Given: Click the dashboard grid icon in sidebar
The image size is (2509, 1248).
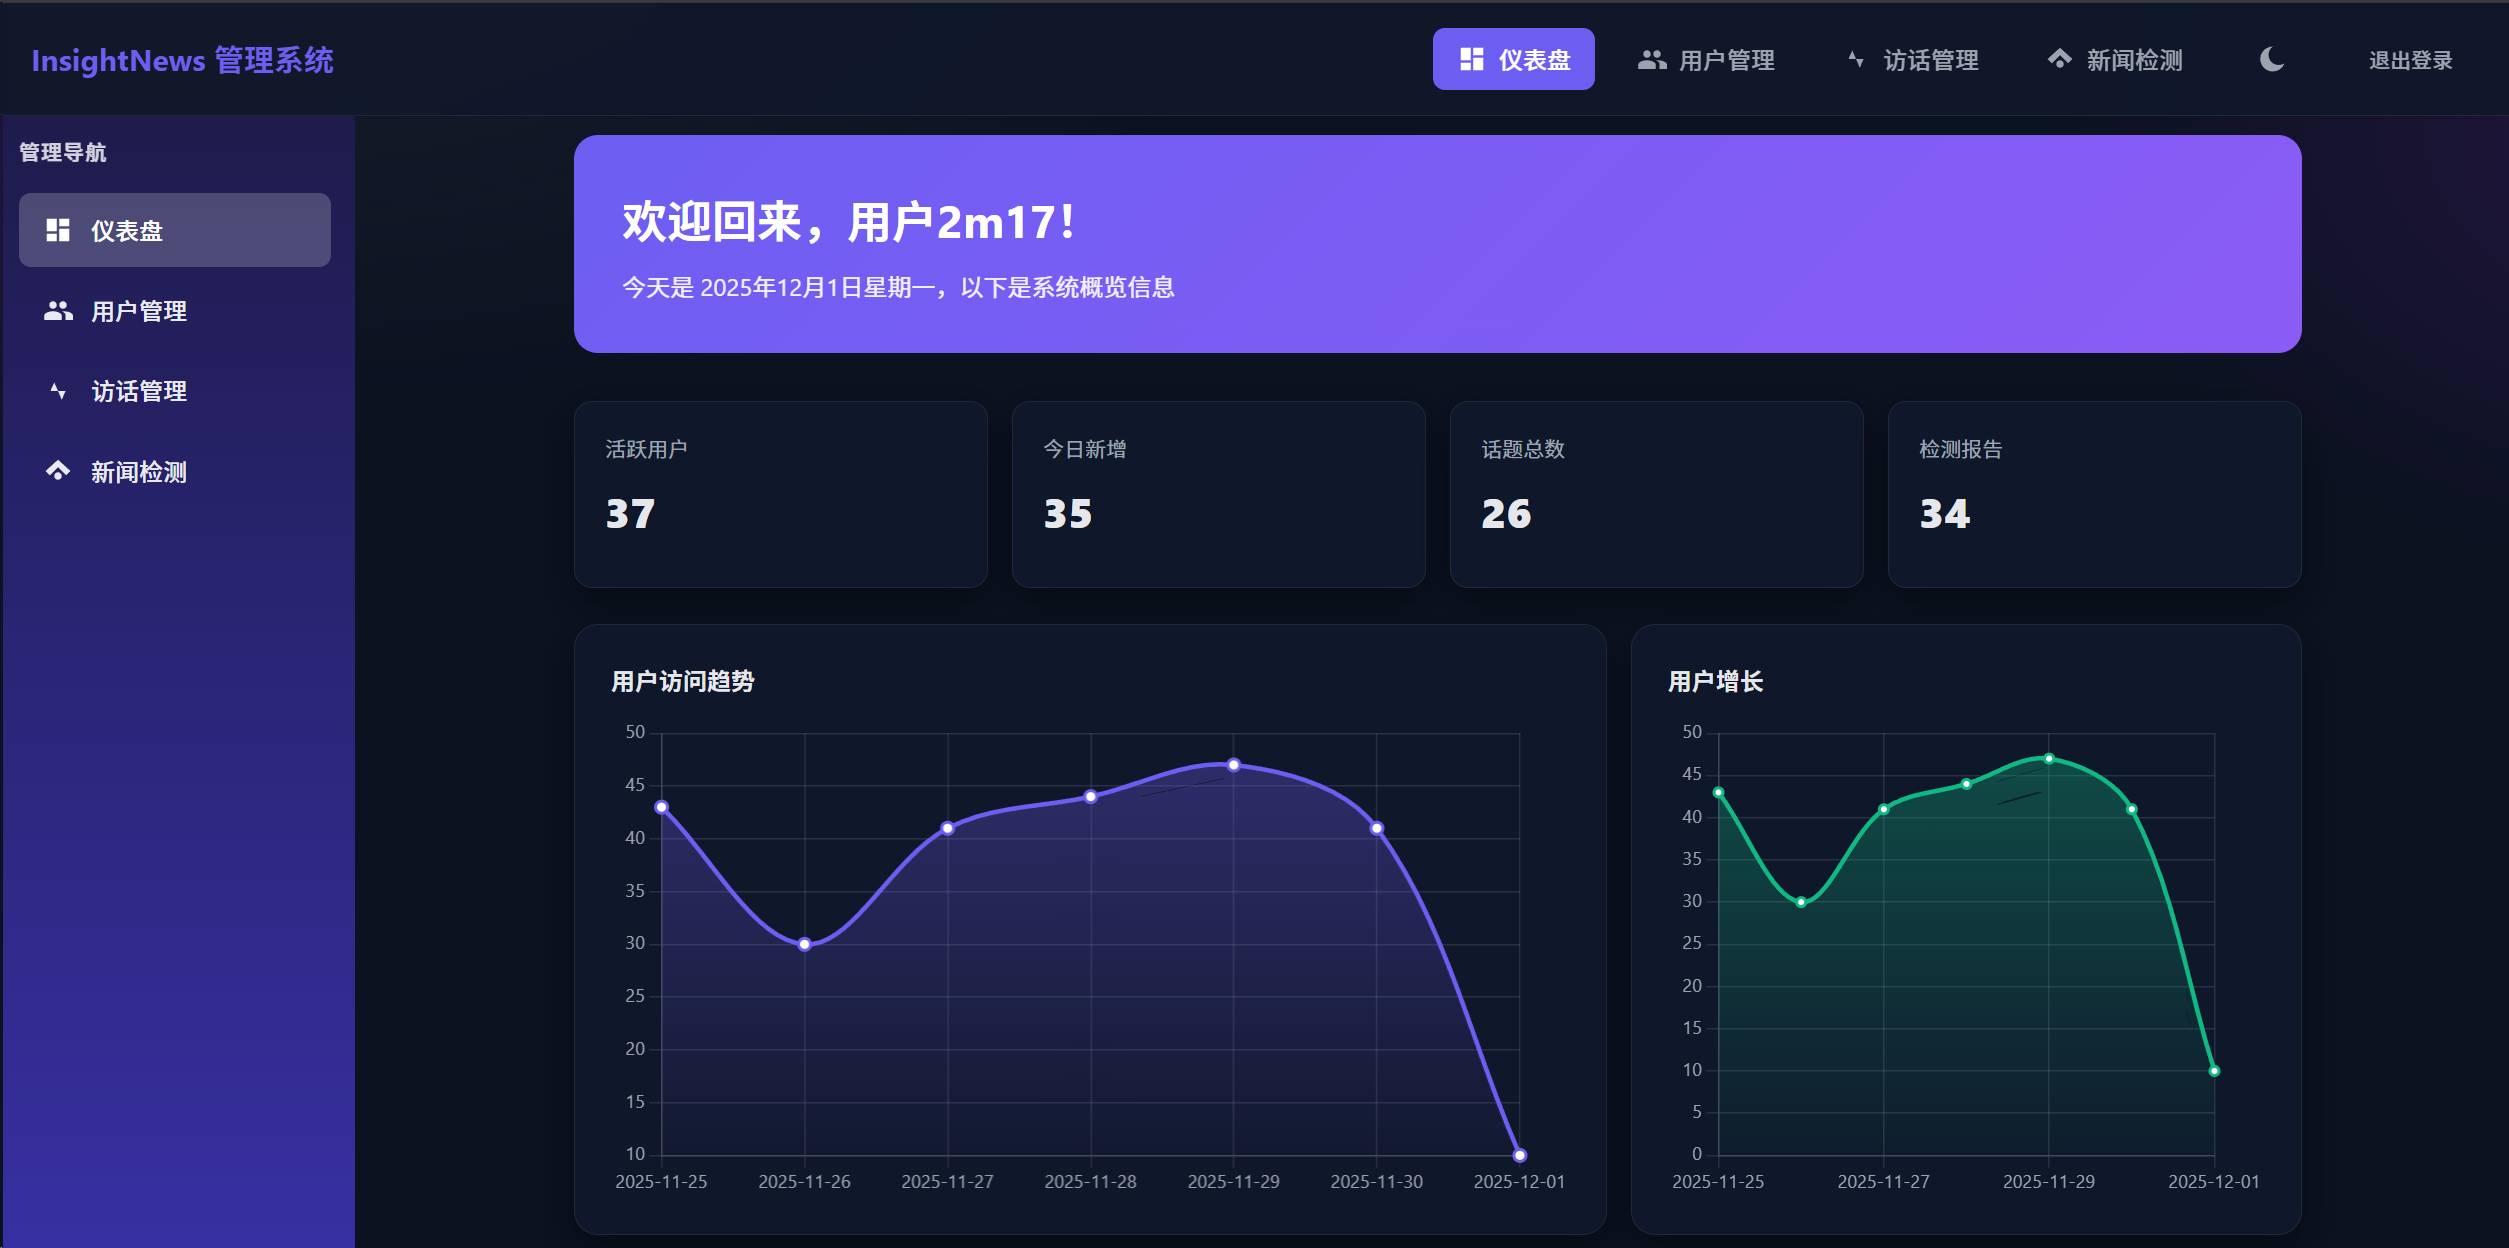Looking at the screenshot, I should [58, 231].
